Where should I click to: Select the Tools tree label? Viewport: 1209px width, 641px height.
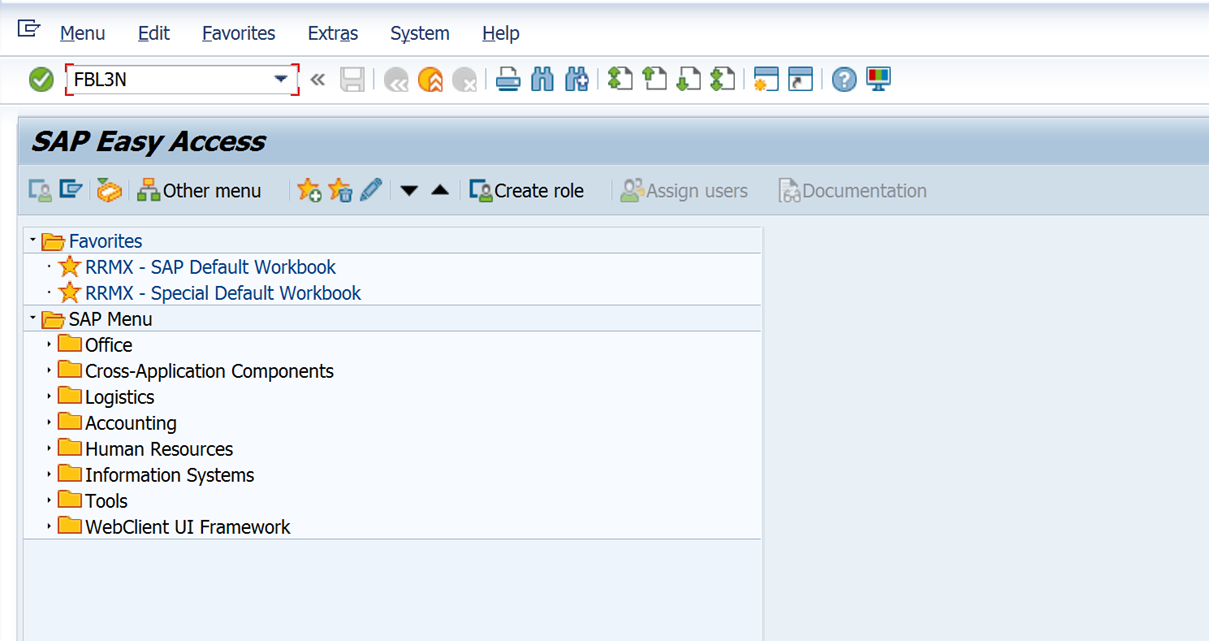[x=107, y=501]
